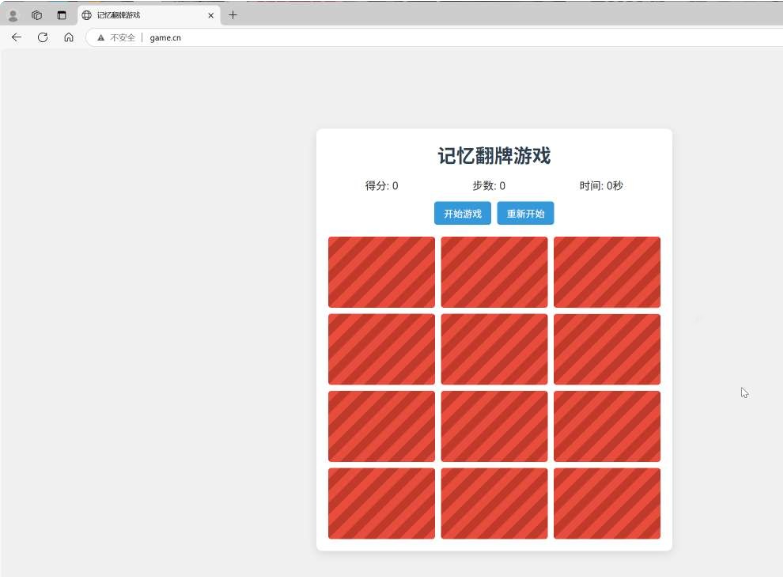Open the workspaces icon in title bar
This screenshot has height=577, width=783.
(x=37, y=15)
